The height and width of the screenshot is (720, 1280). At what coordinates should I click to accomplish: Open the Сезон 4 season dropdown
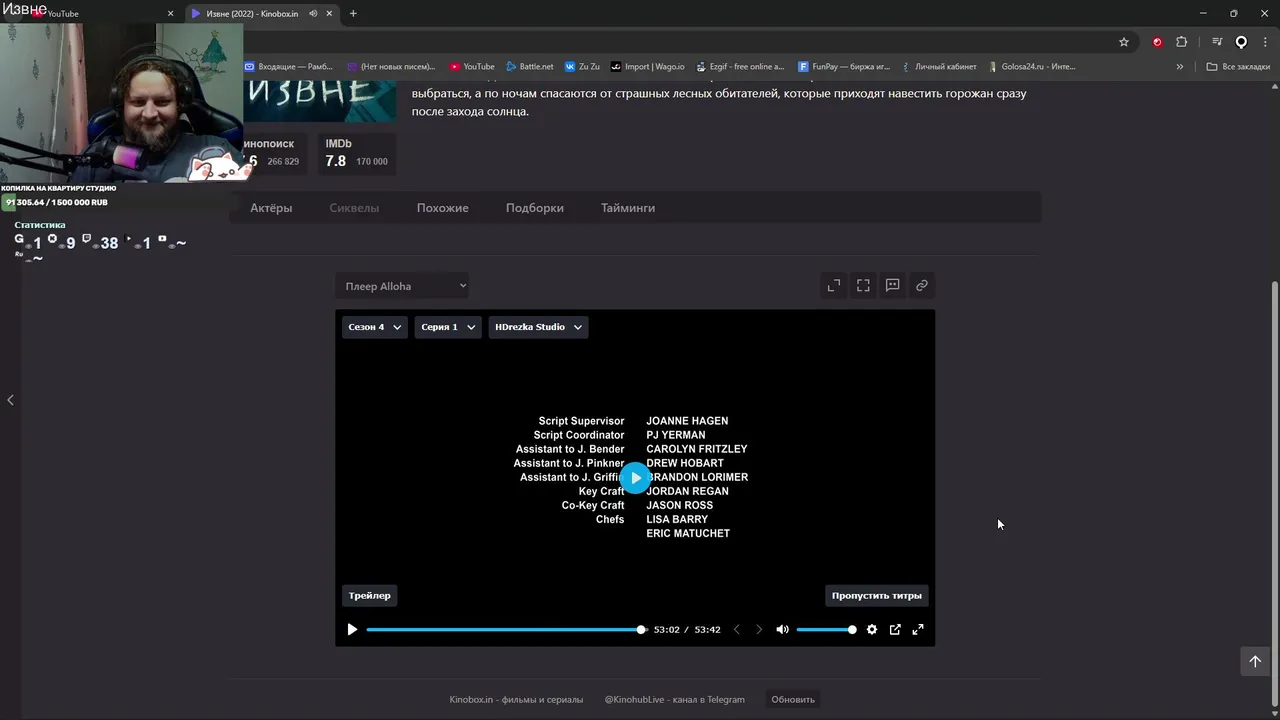click(375, 327)
